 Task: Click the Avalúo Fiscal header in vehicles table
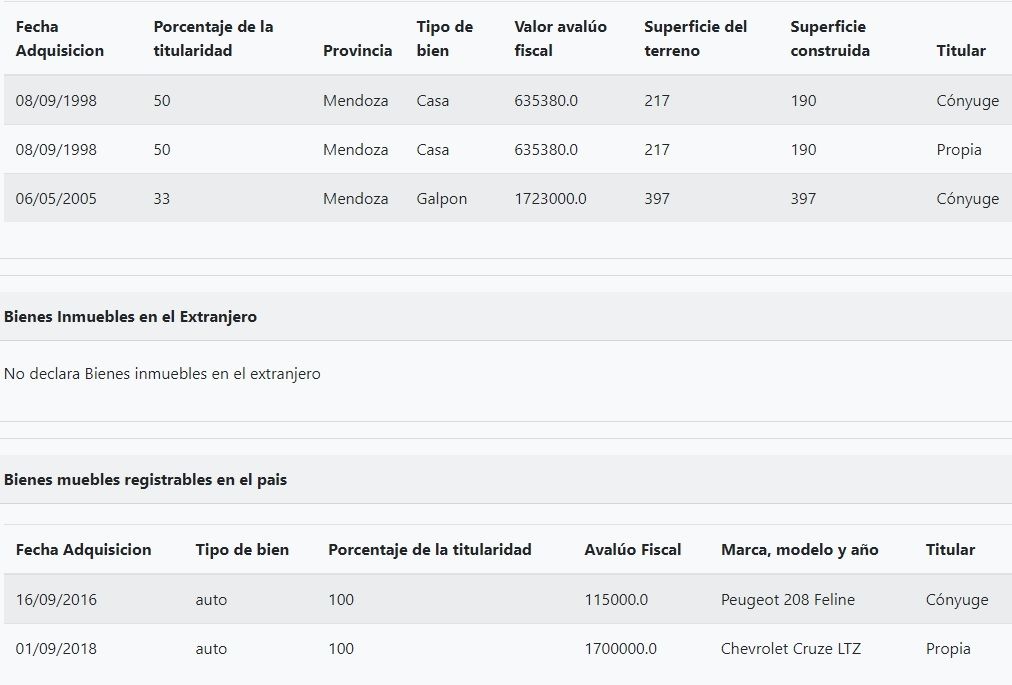(x=632, y=550)
